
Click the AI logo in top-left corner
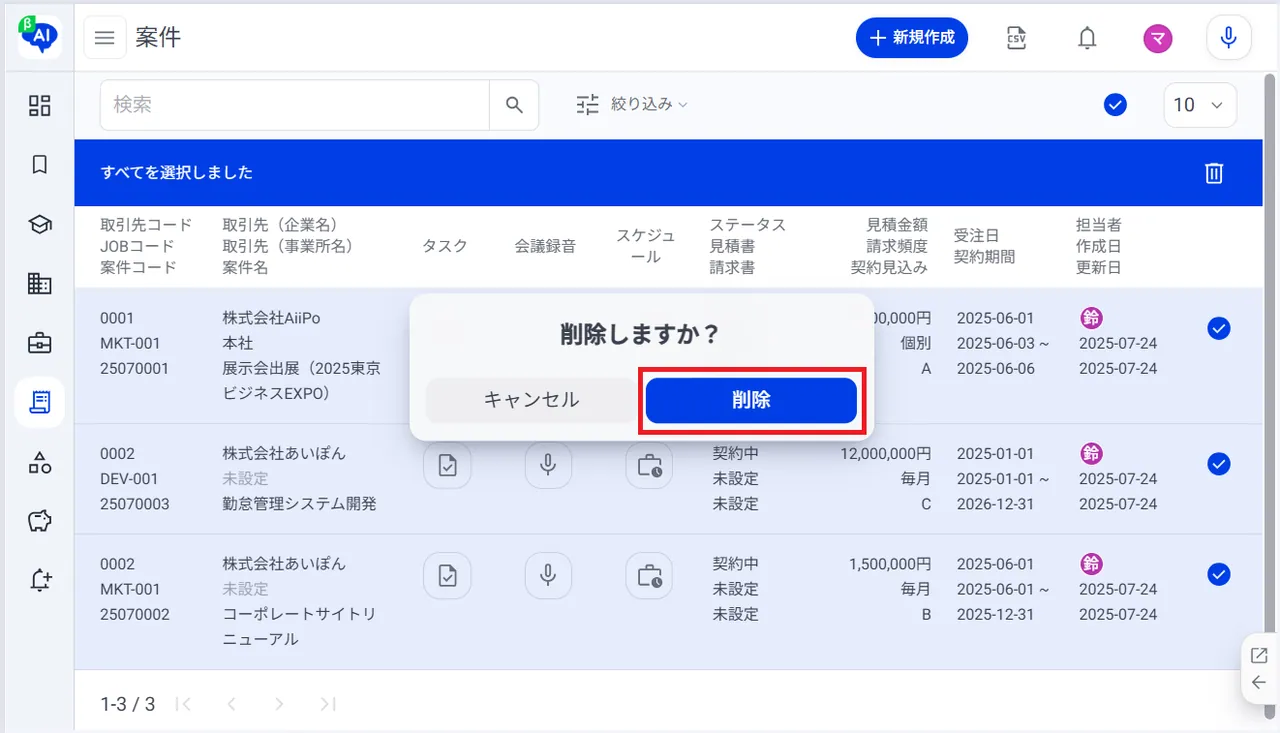(40, 38)
